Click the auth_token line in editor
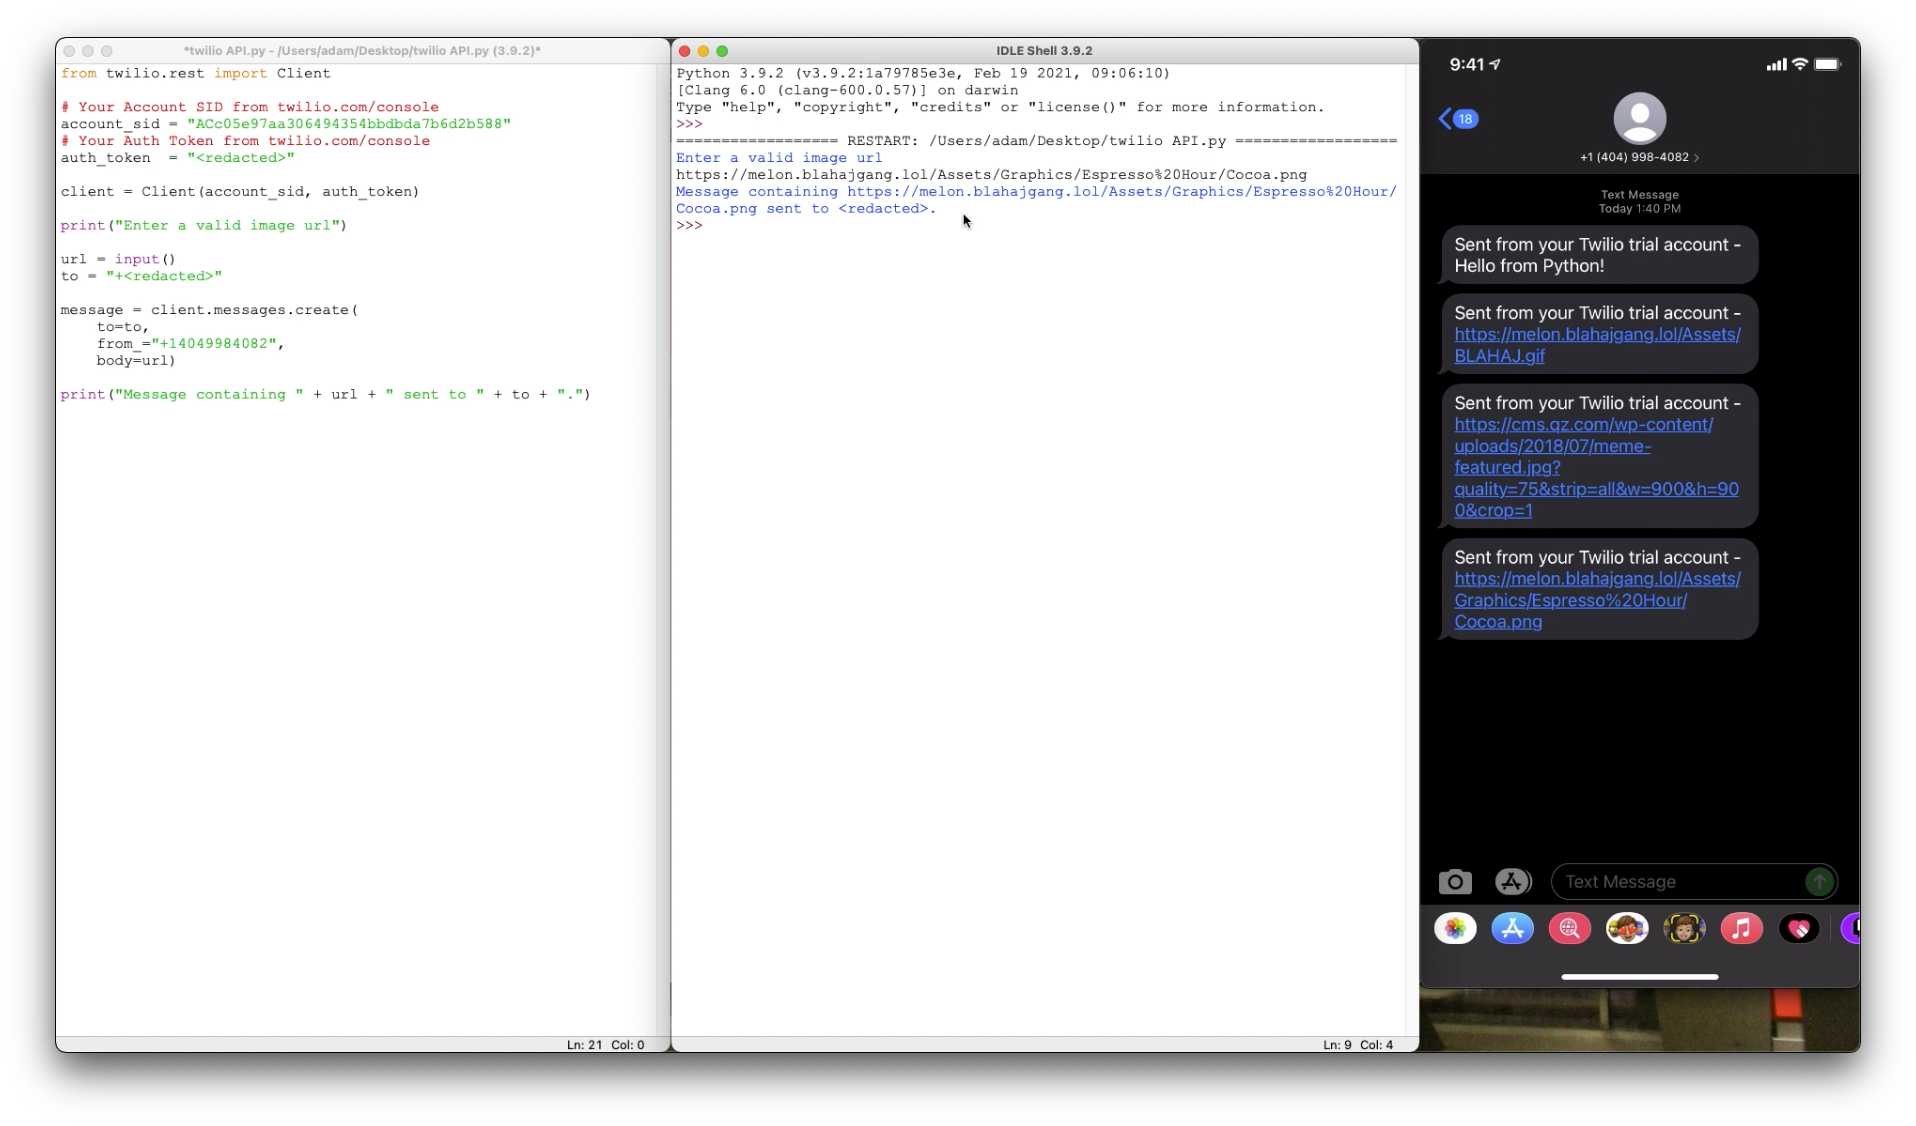 (177, 158)
